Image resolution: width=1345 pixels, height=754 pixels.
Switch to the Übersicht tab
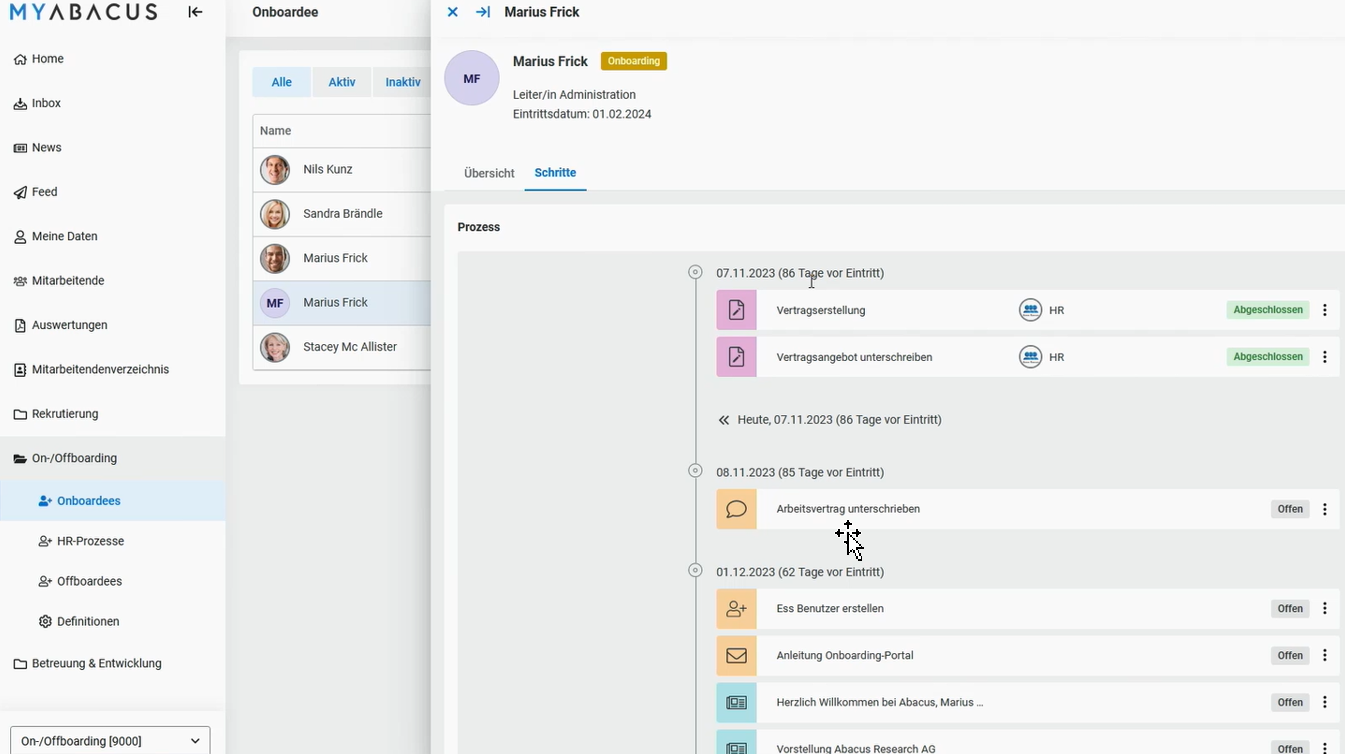pos(488,173)
